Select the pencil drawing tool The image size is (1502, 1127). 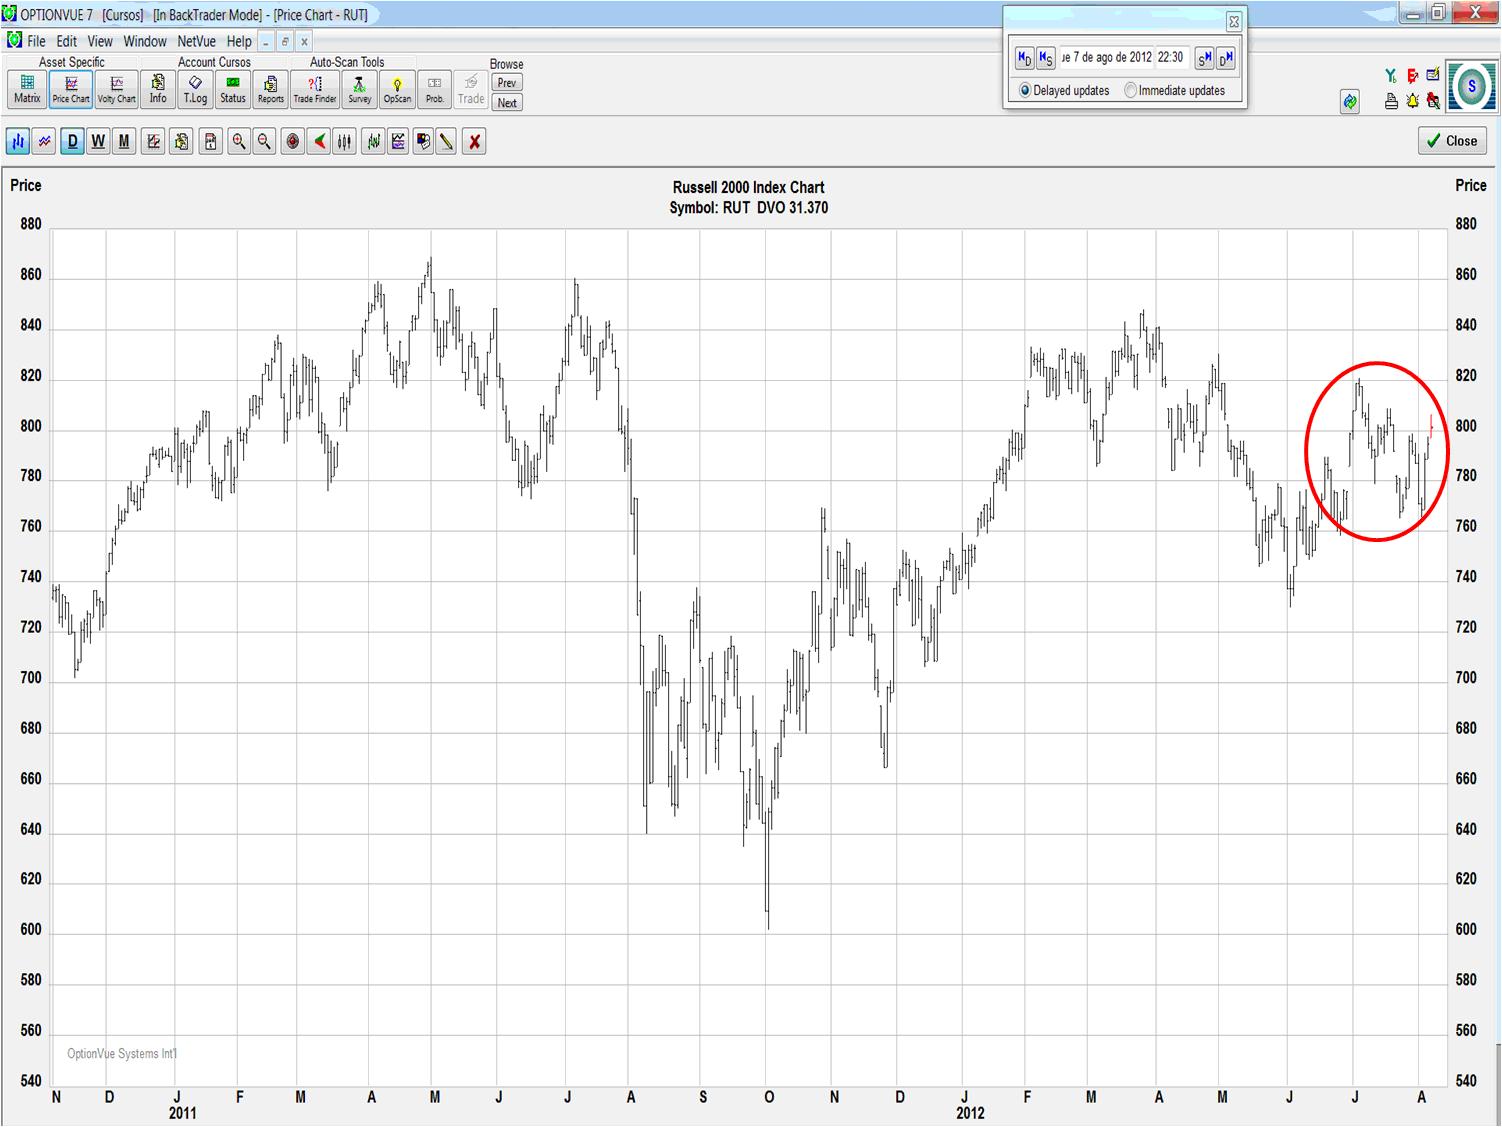click(447, 142)
